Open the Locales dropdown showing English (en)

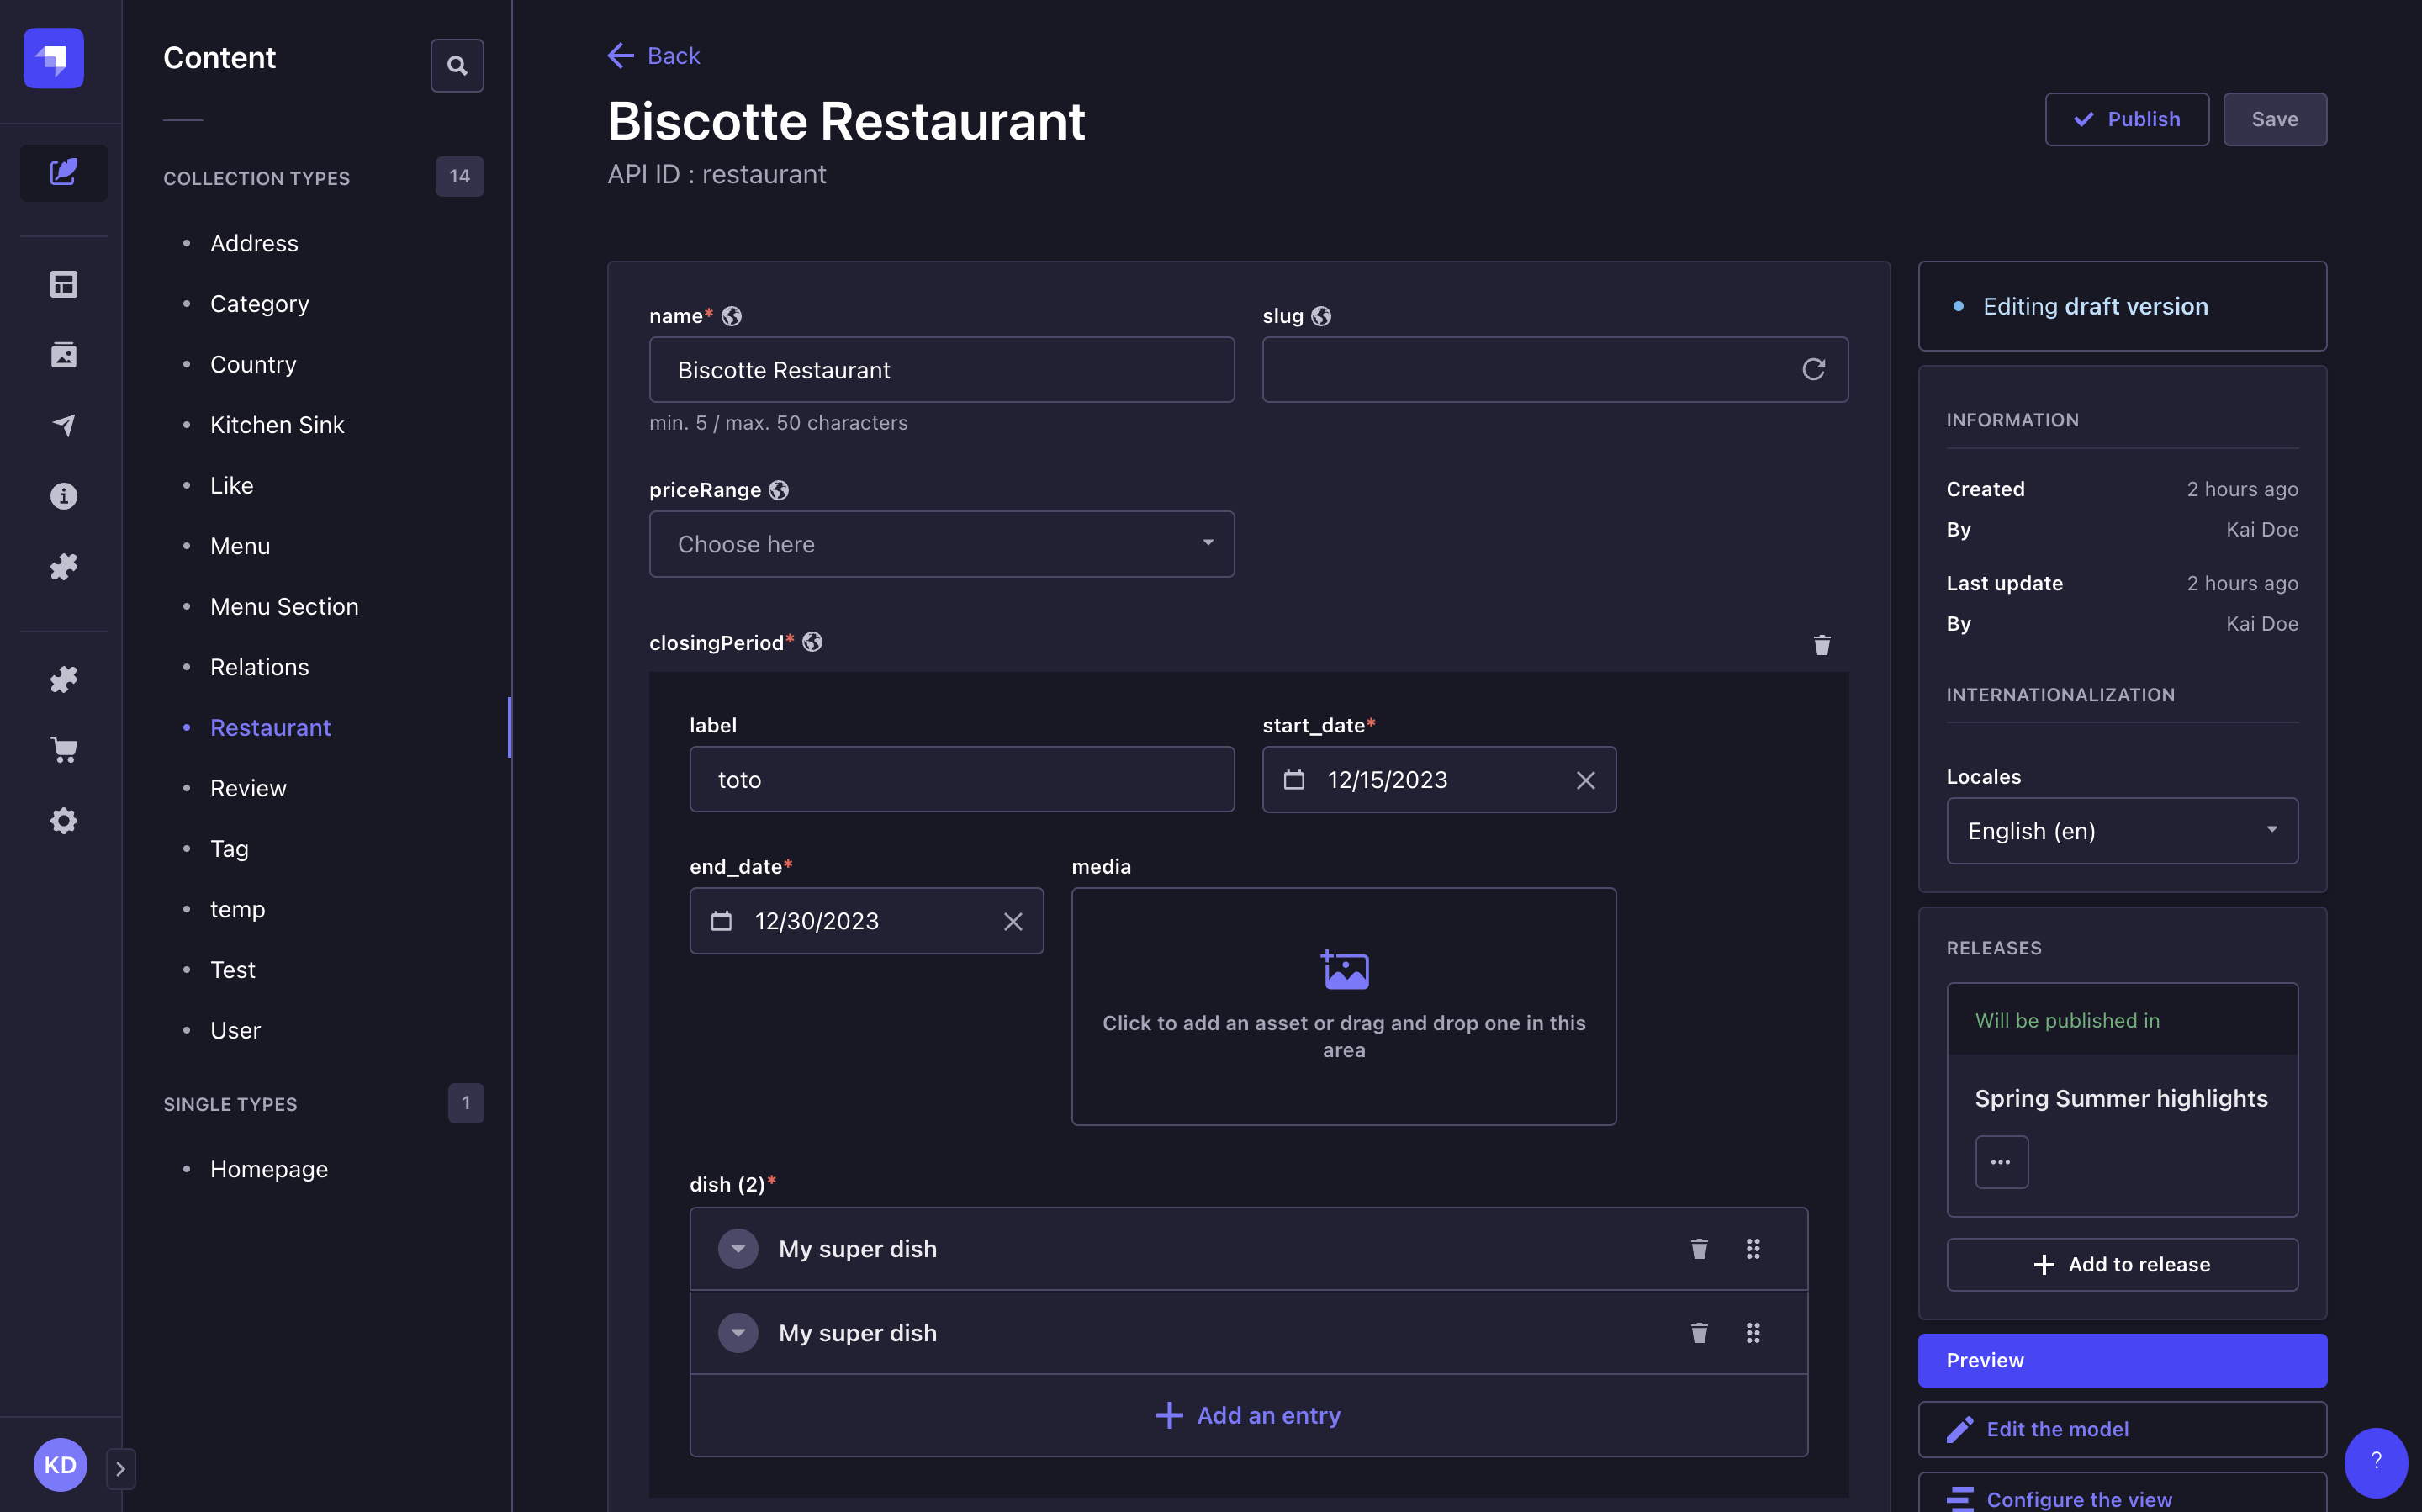click(x=2122, y=831)
